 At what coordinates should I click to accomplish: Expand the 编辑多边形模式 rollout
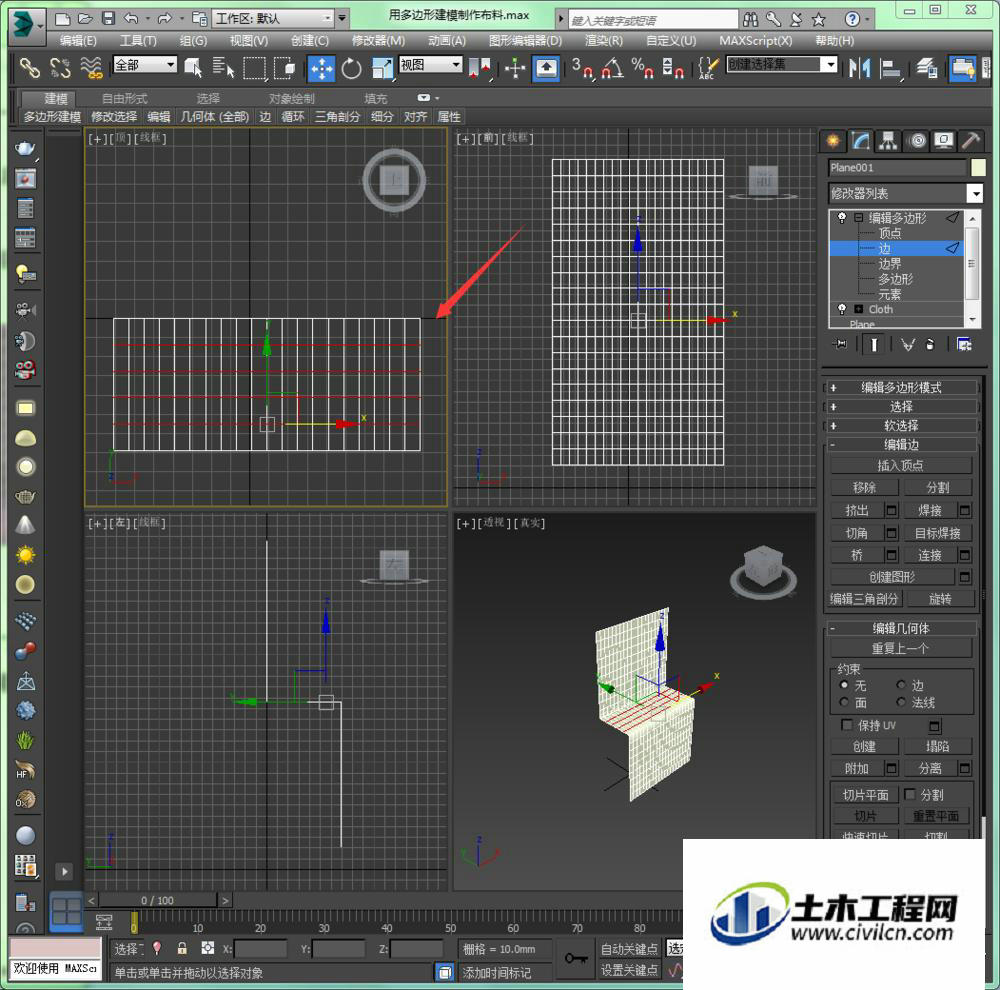[901, 387]
